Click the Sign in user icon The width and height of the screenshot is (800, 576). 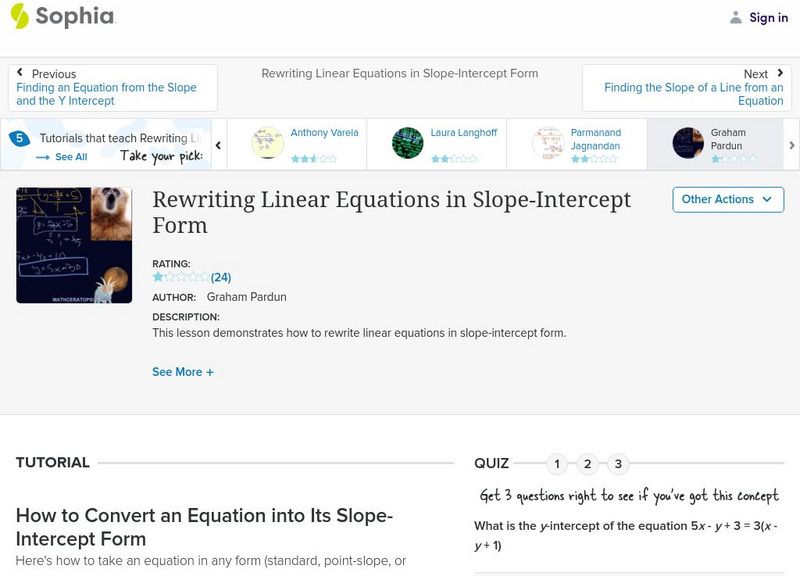tap(736, 17)
